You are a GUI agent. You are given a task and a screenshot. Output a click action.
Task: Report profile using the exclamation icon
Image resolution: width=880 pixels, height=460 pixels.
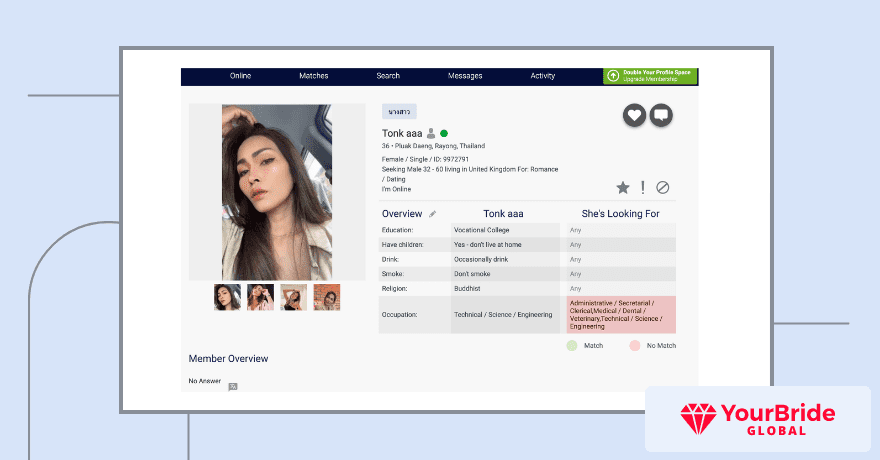tap(643, 187)
